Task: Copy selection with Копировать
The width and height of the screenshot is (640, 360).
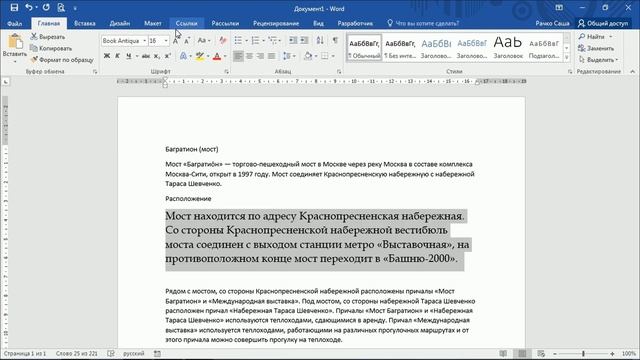Action: 51,48
